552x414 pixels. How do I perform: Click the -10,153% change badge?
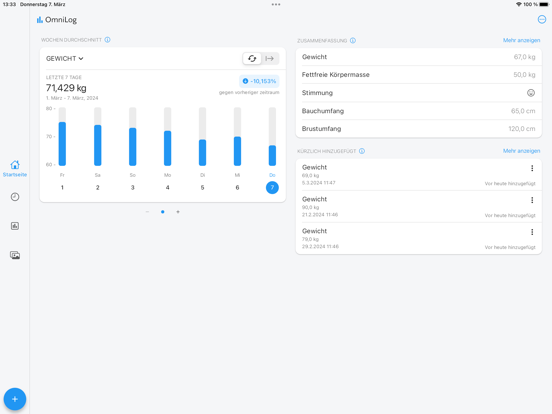(259, 81)
